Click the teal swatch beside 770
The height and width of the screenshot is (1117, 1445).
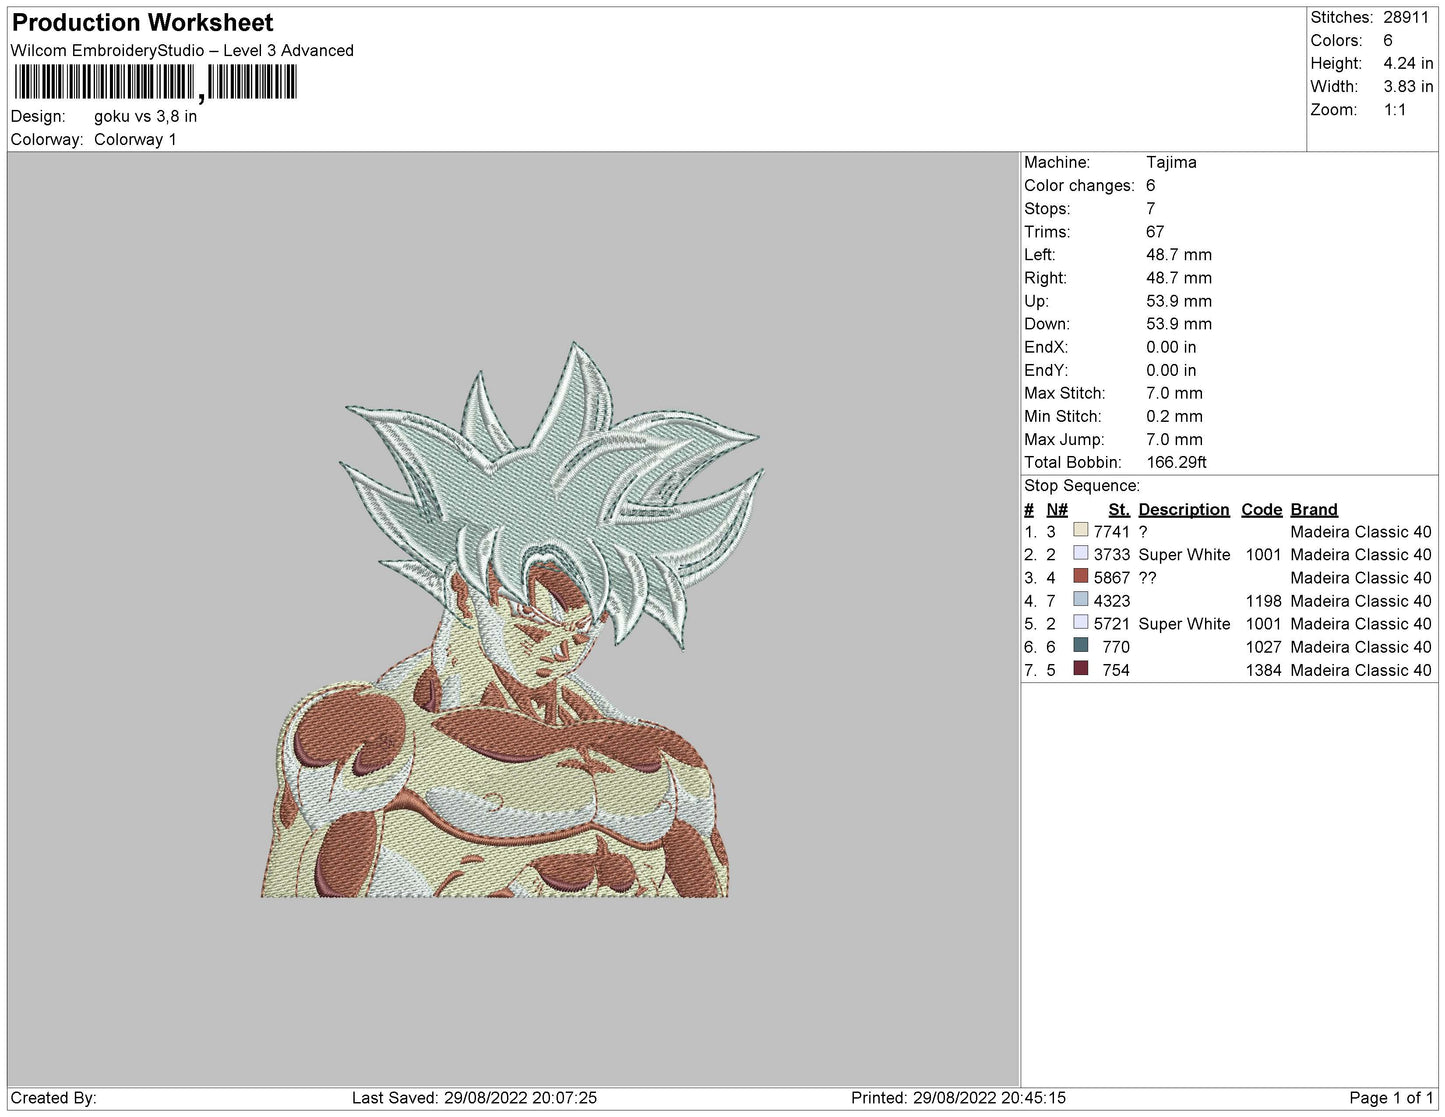[1080, 645]
